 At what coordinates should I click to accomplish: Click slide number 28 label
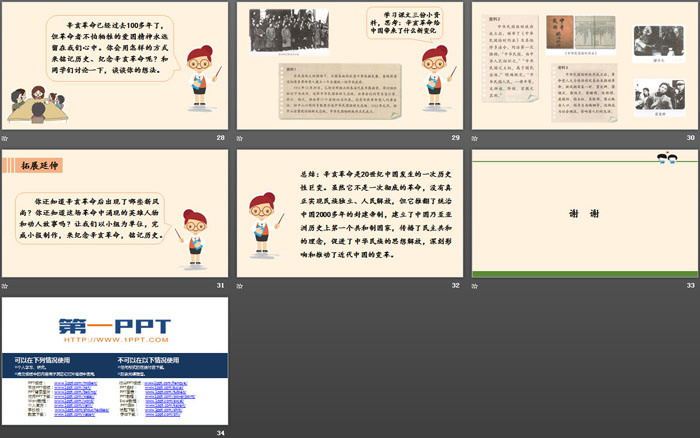click(221, 138)
